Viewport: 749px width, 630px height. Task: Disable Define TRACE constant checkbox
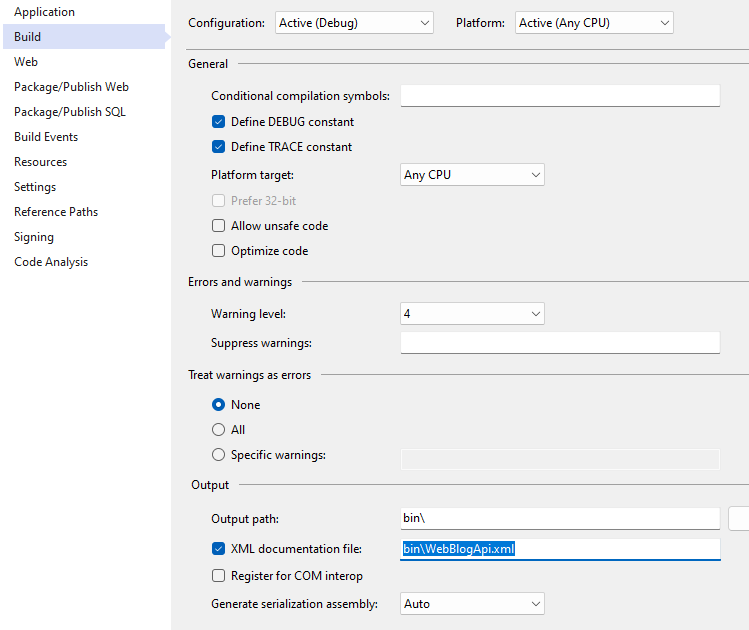click(219, 147)
